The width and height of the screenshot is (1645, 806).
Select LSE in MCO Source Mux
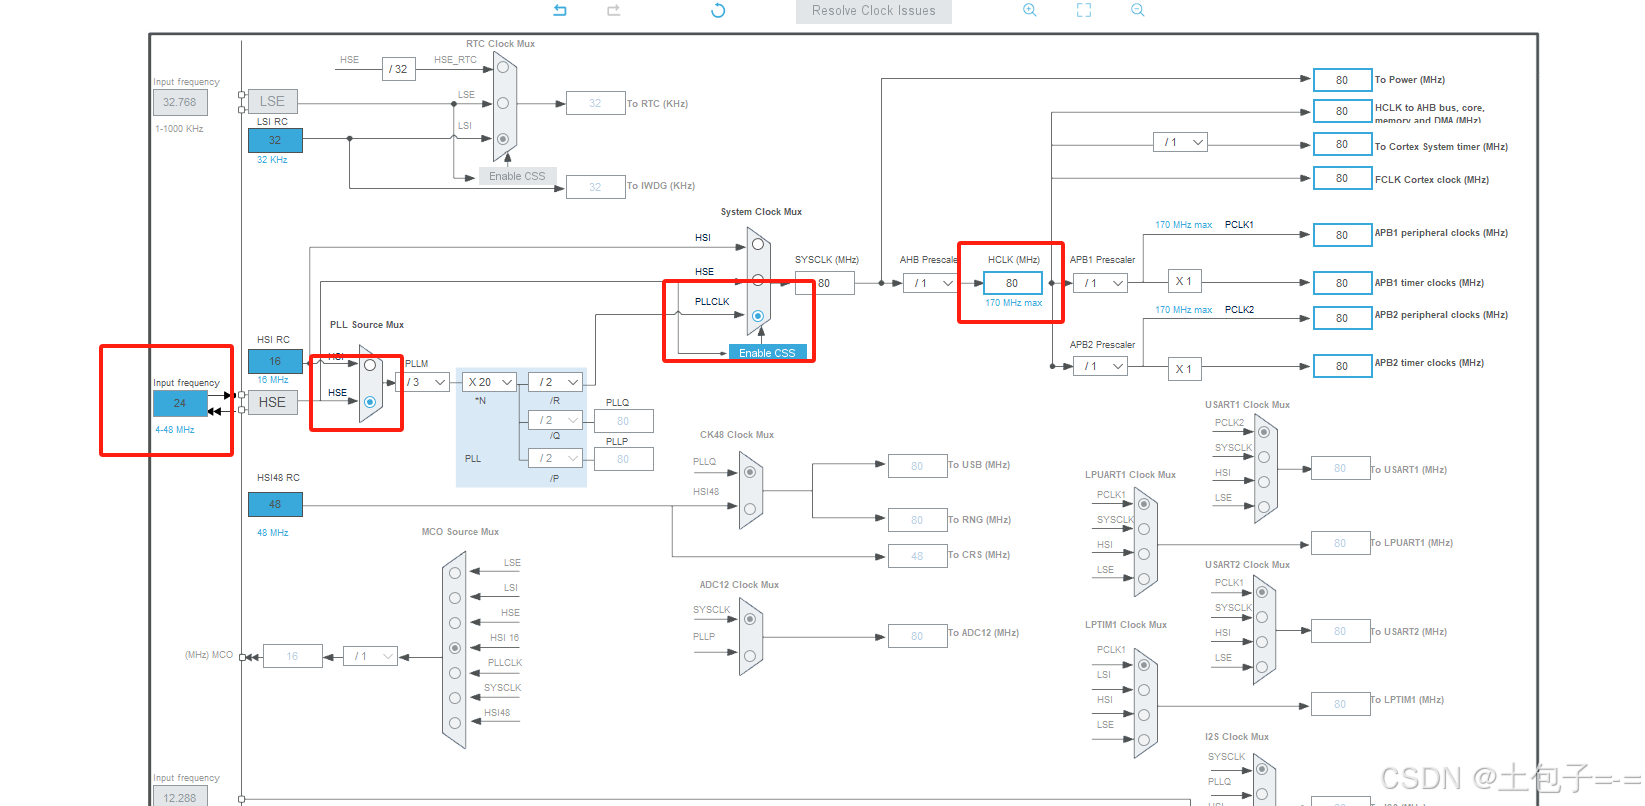[455, 573]
